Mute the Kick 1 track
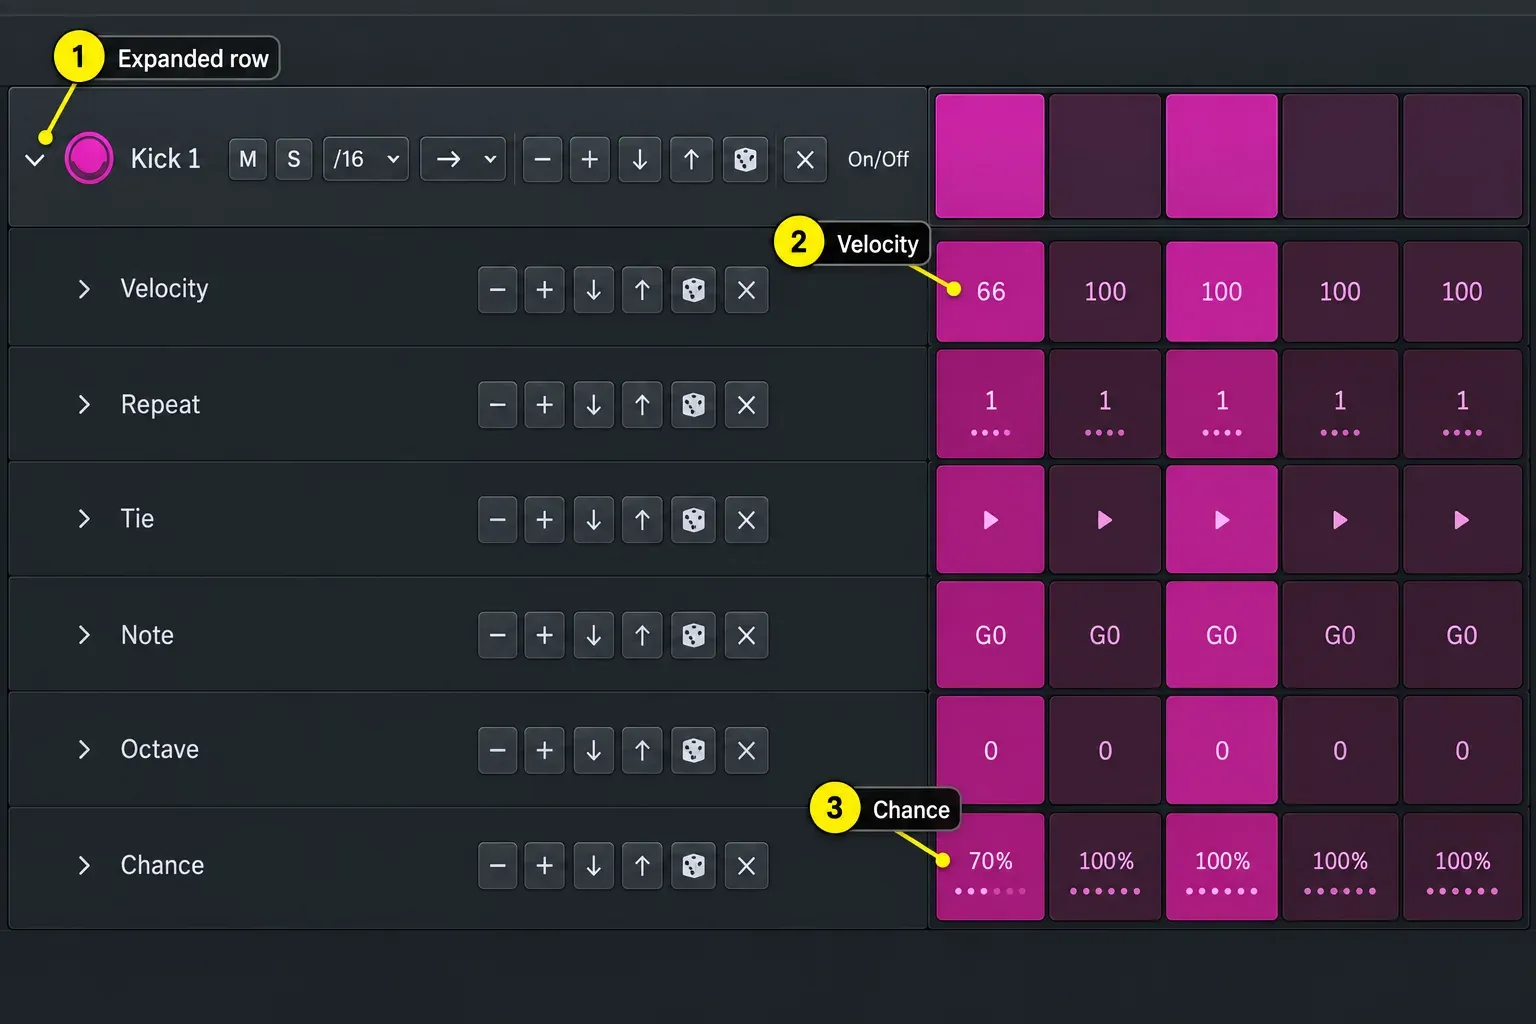 tap(248, 159)
